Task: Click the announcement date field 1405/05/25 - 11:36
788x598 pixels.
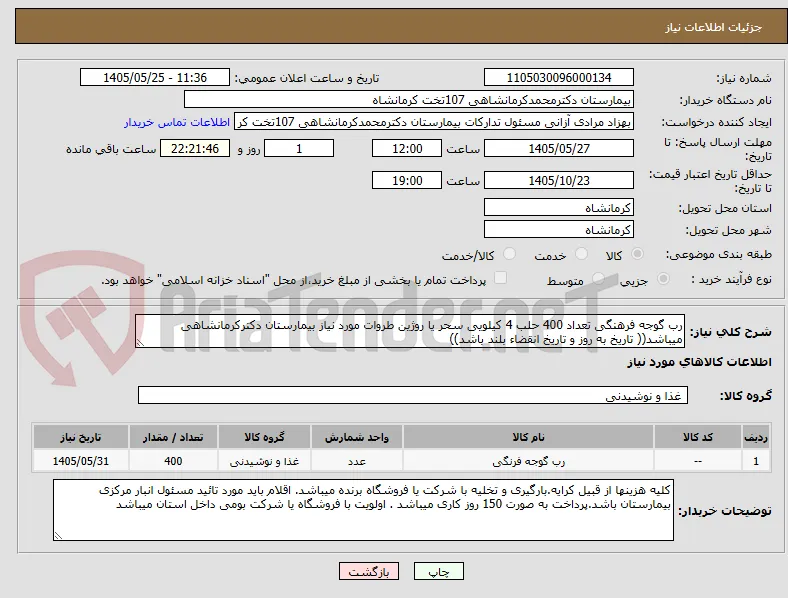Action: (155, 77)
